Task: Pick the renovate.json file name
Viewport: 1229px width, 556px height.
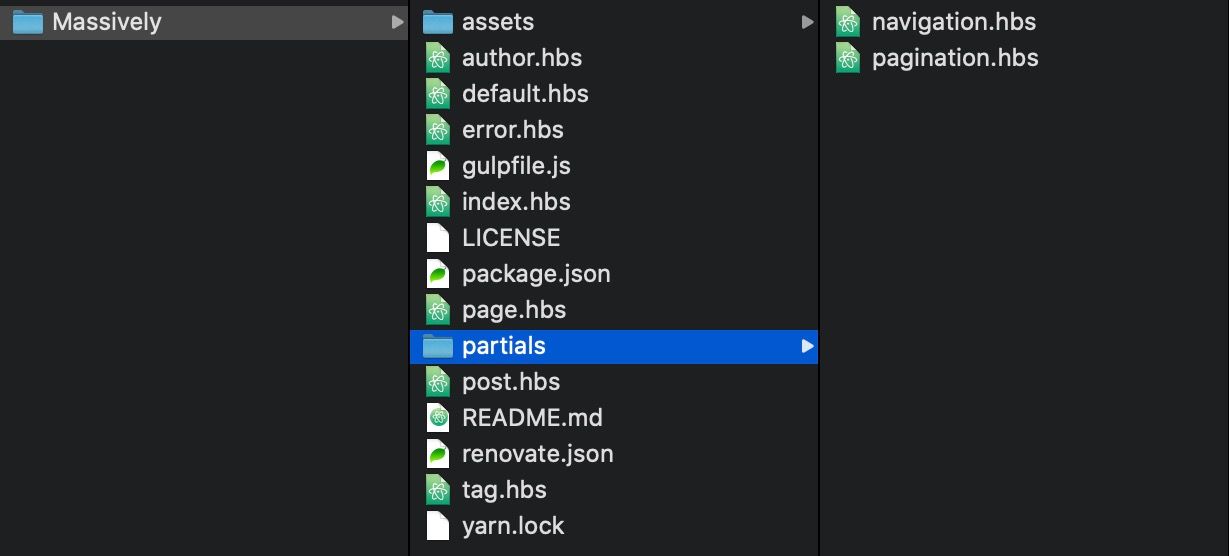Action: 537,454
